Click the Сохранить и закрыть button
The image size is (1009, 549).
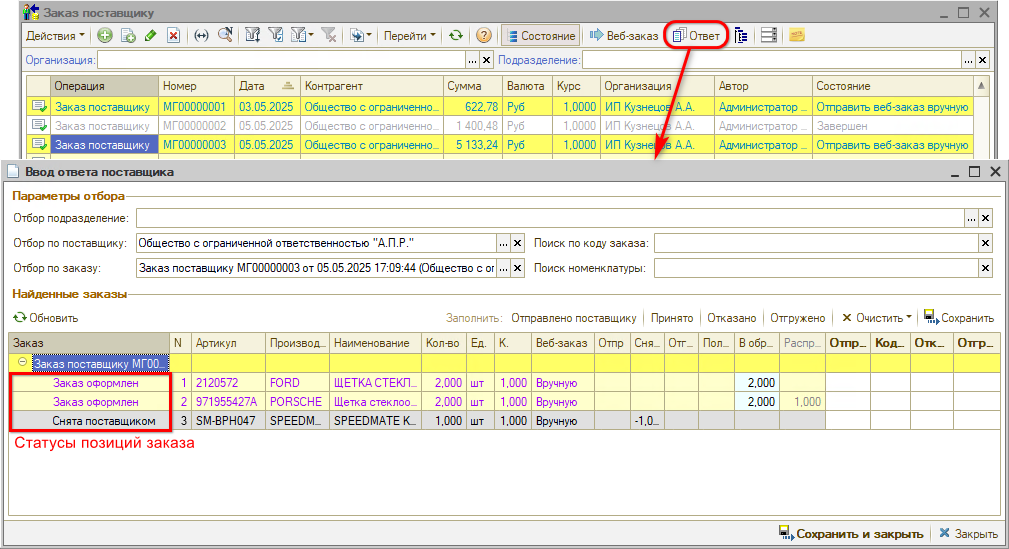pyautogui.click(x=851, y=534)
